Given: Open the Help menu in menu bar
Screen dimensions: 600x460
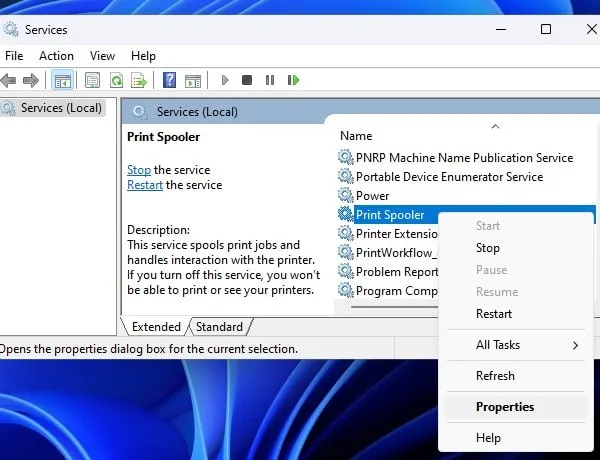Looking at the screenshot, I should click(143, 56).
